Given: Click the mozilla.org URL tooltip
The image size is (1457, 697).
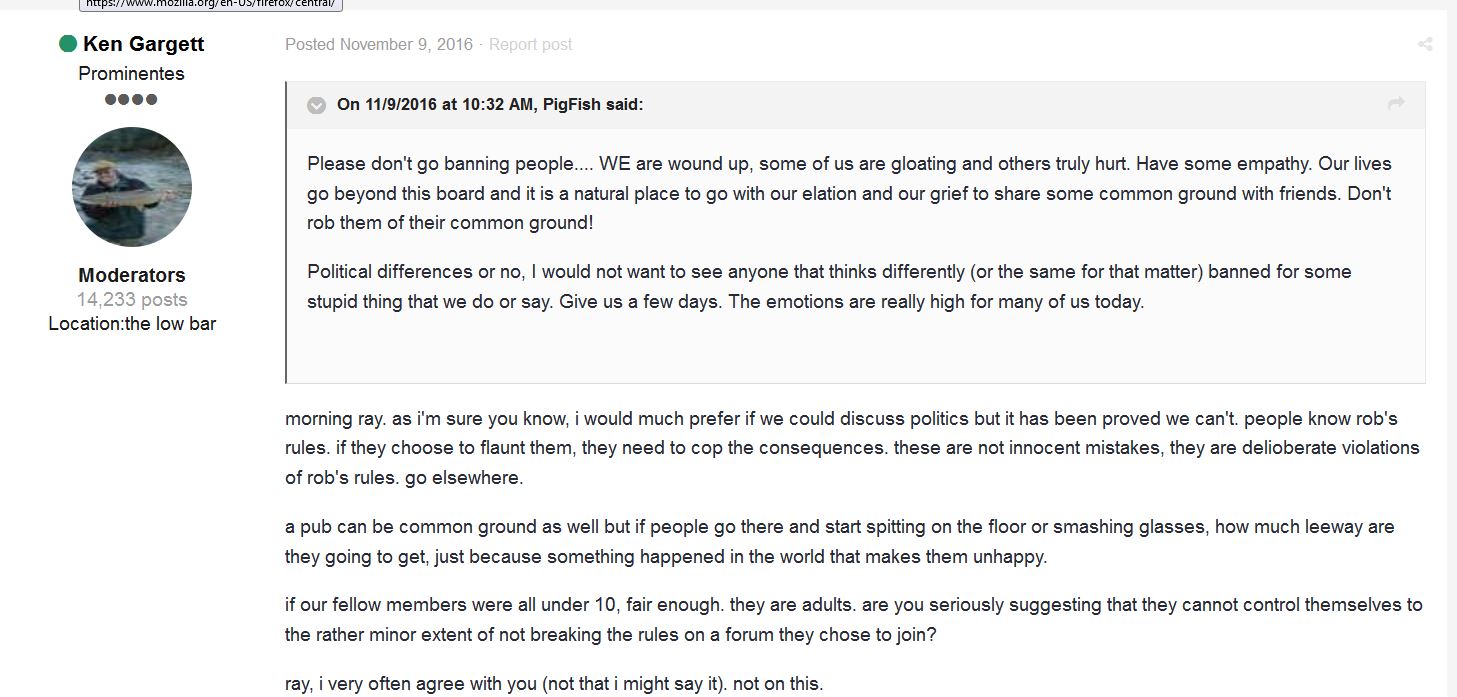Looking at the screenshot, I should click(x=211, y=4).
